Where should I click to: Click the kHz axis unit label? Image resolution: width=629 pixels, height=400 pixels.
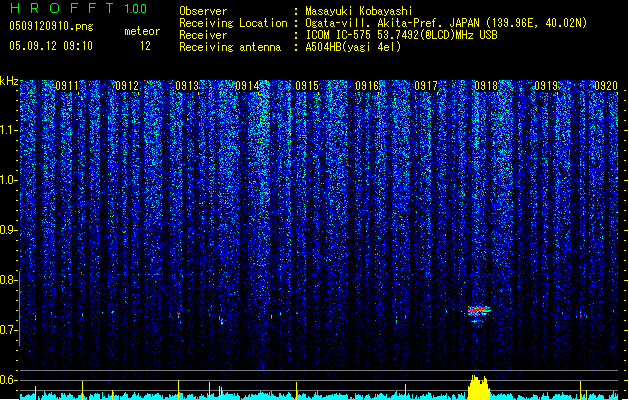coord(9,81)
